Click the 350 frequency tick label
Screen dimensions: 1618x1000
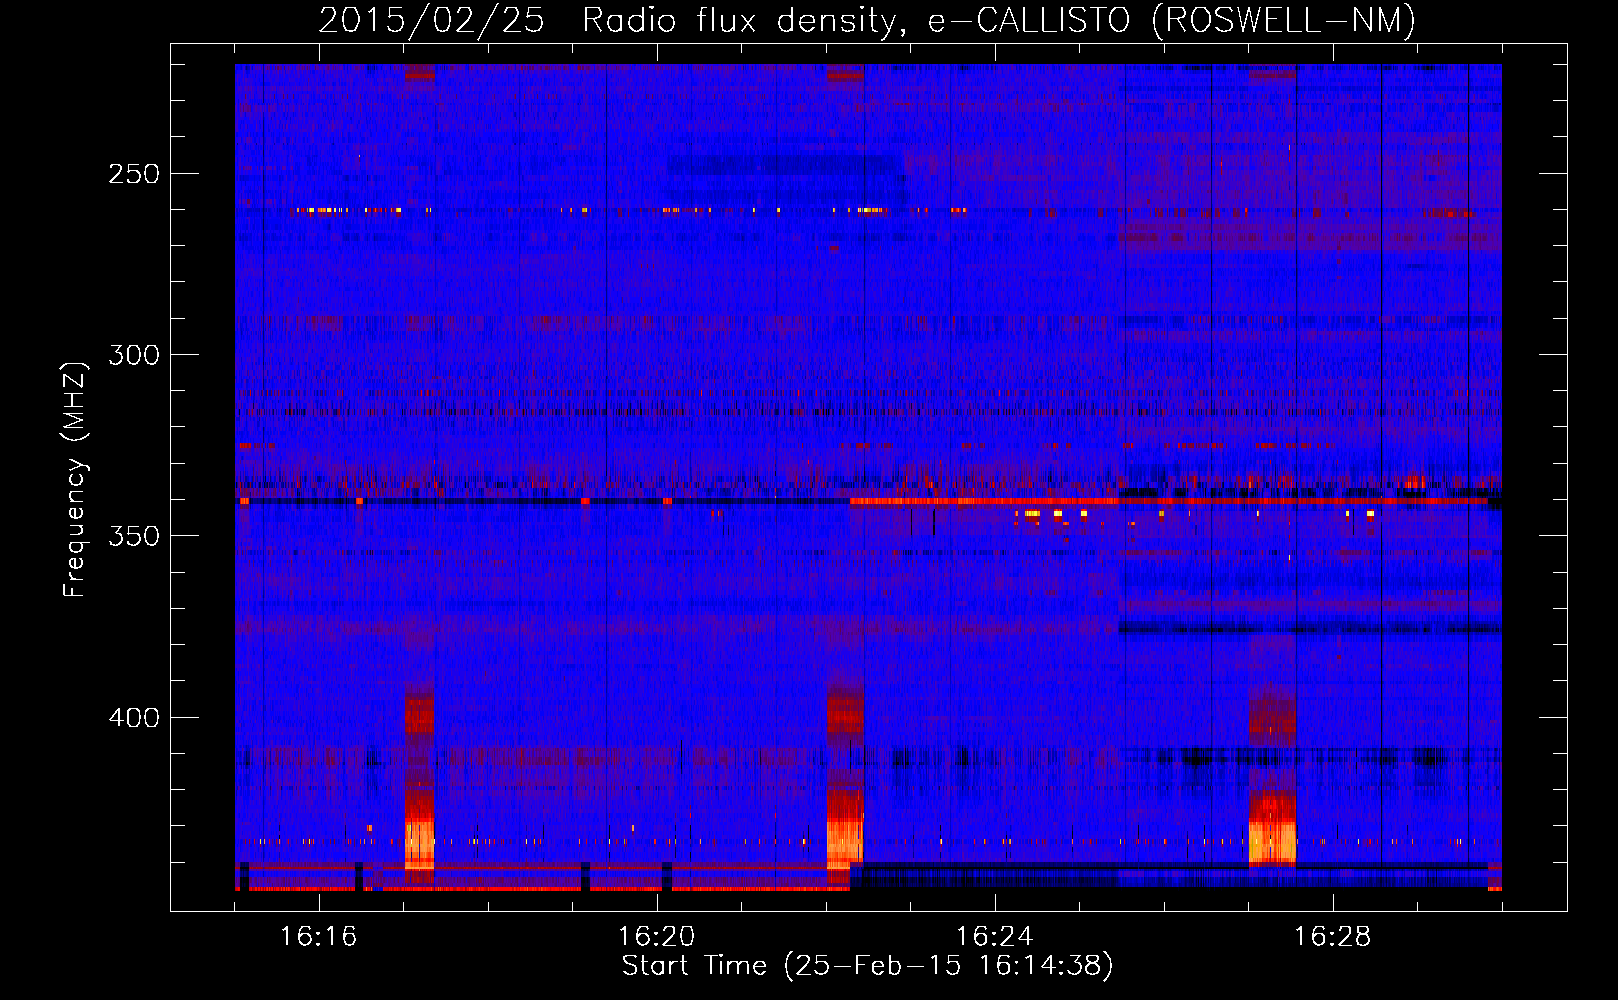(x=133, y=536)
